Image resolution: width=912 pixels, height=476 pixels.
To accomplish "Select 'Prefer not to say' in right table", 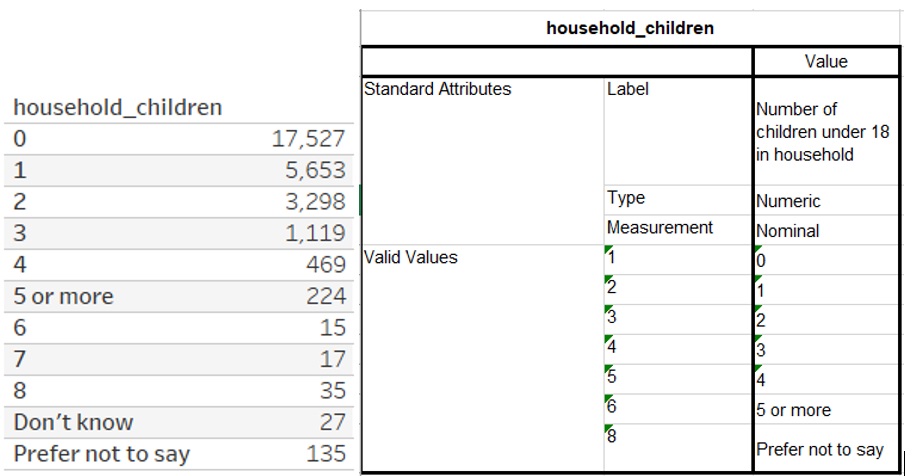I will [x=820, y=450].
